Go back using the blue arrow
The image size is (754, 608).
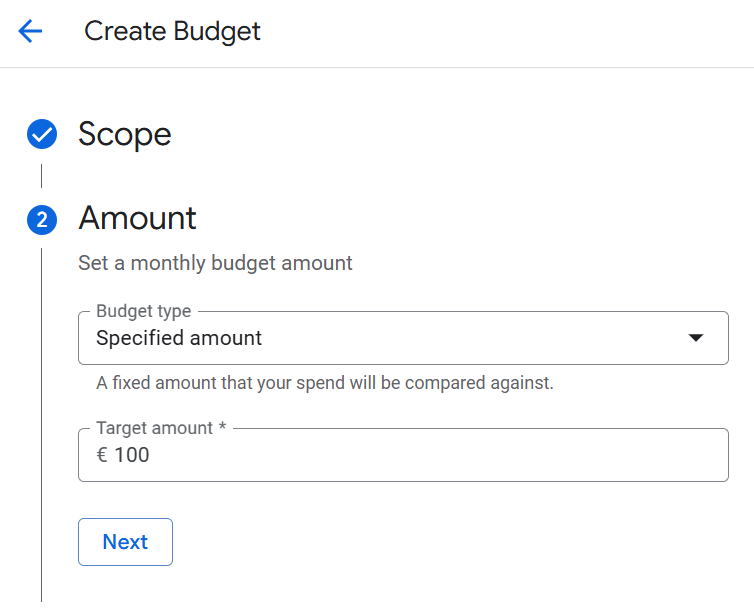[x=30, y=31]
